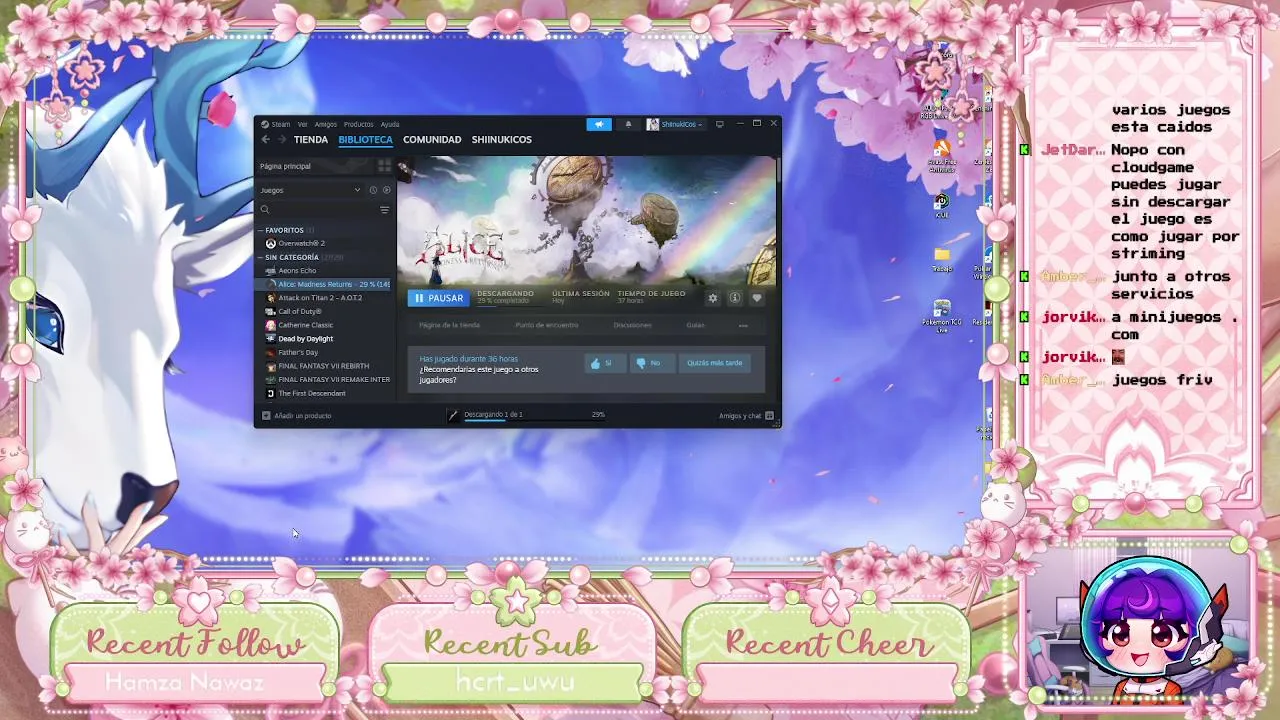Open the Amigos menu
Screen dimensions: 1280x720
pyautogui.click(x=326, y=124)
